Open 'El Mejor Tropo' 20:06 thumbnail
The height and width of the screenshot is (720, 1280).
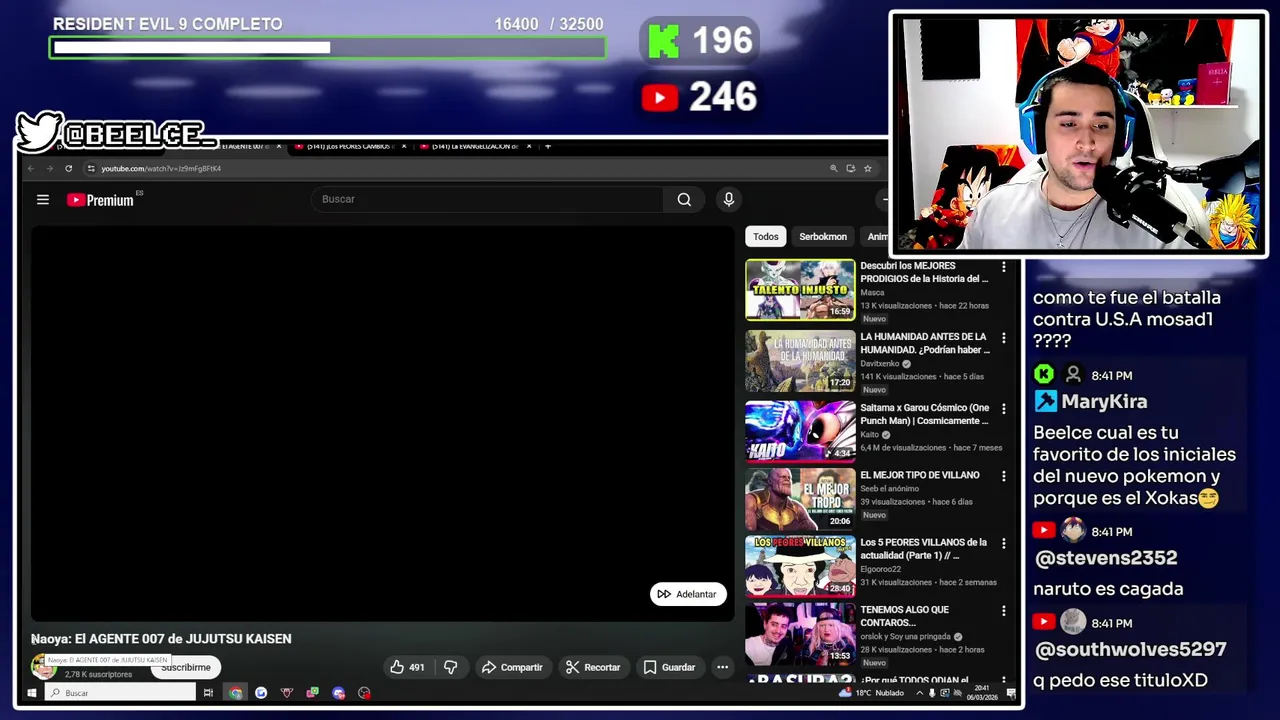[x=800, y=499]
